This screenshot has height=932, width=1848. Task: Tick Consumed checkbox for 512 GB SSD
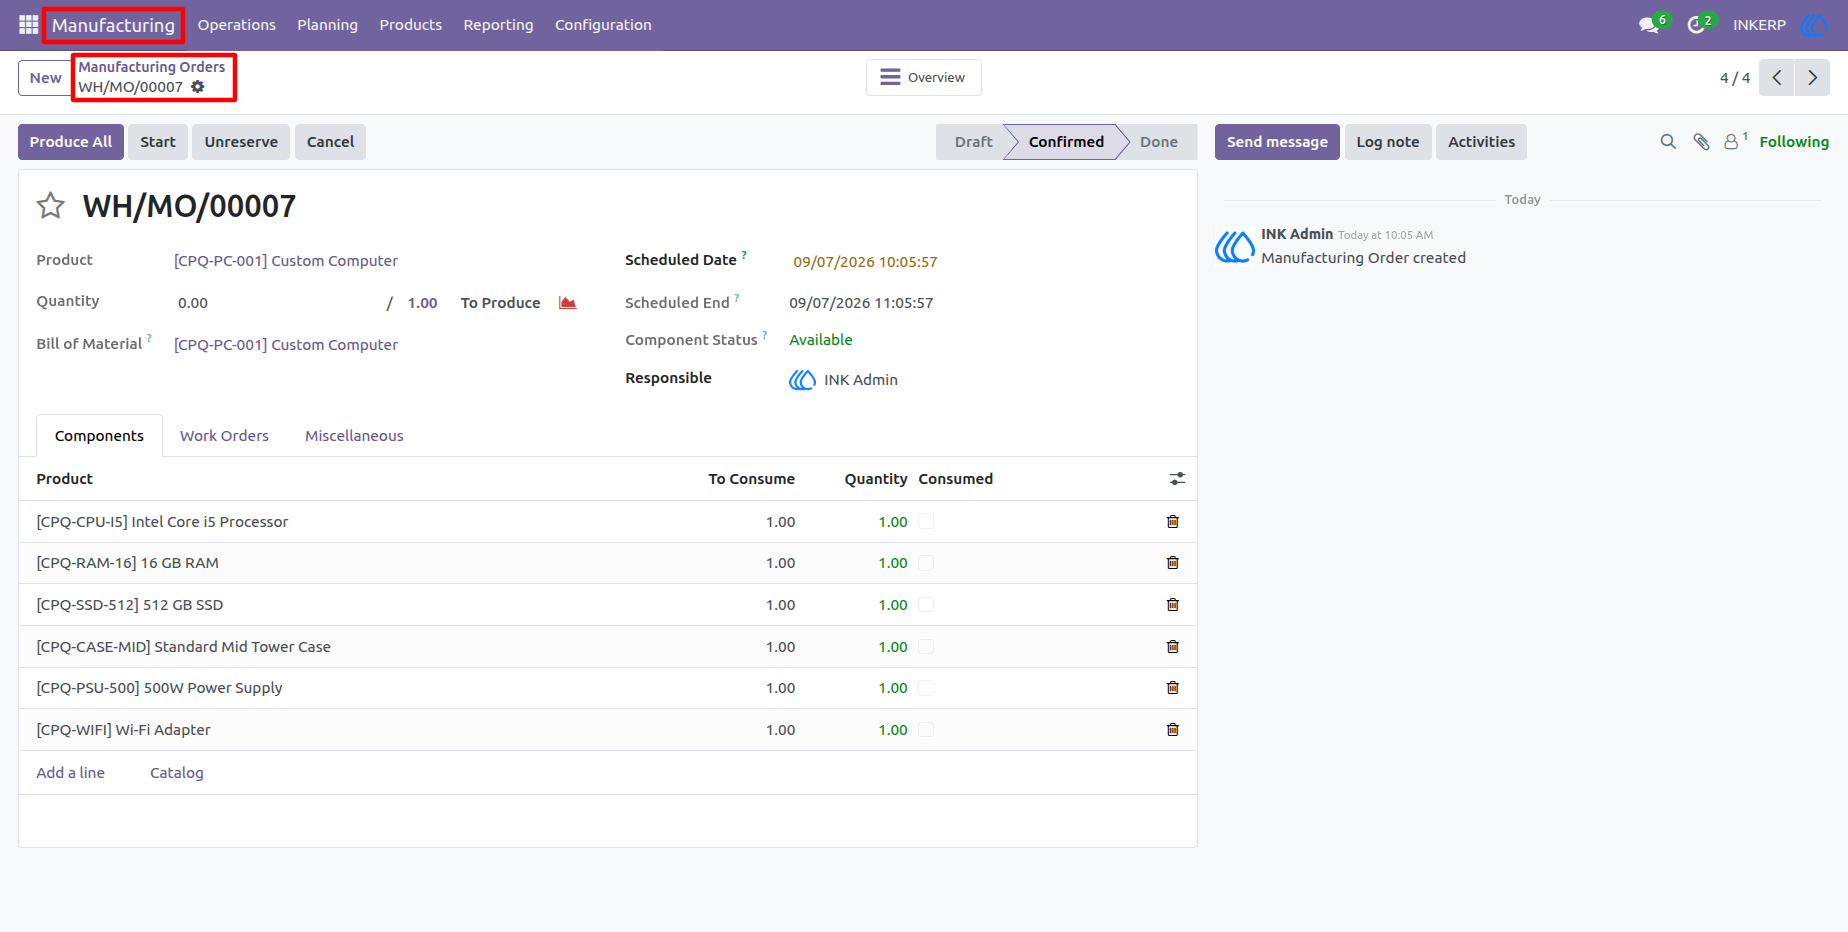coord(926,605)
